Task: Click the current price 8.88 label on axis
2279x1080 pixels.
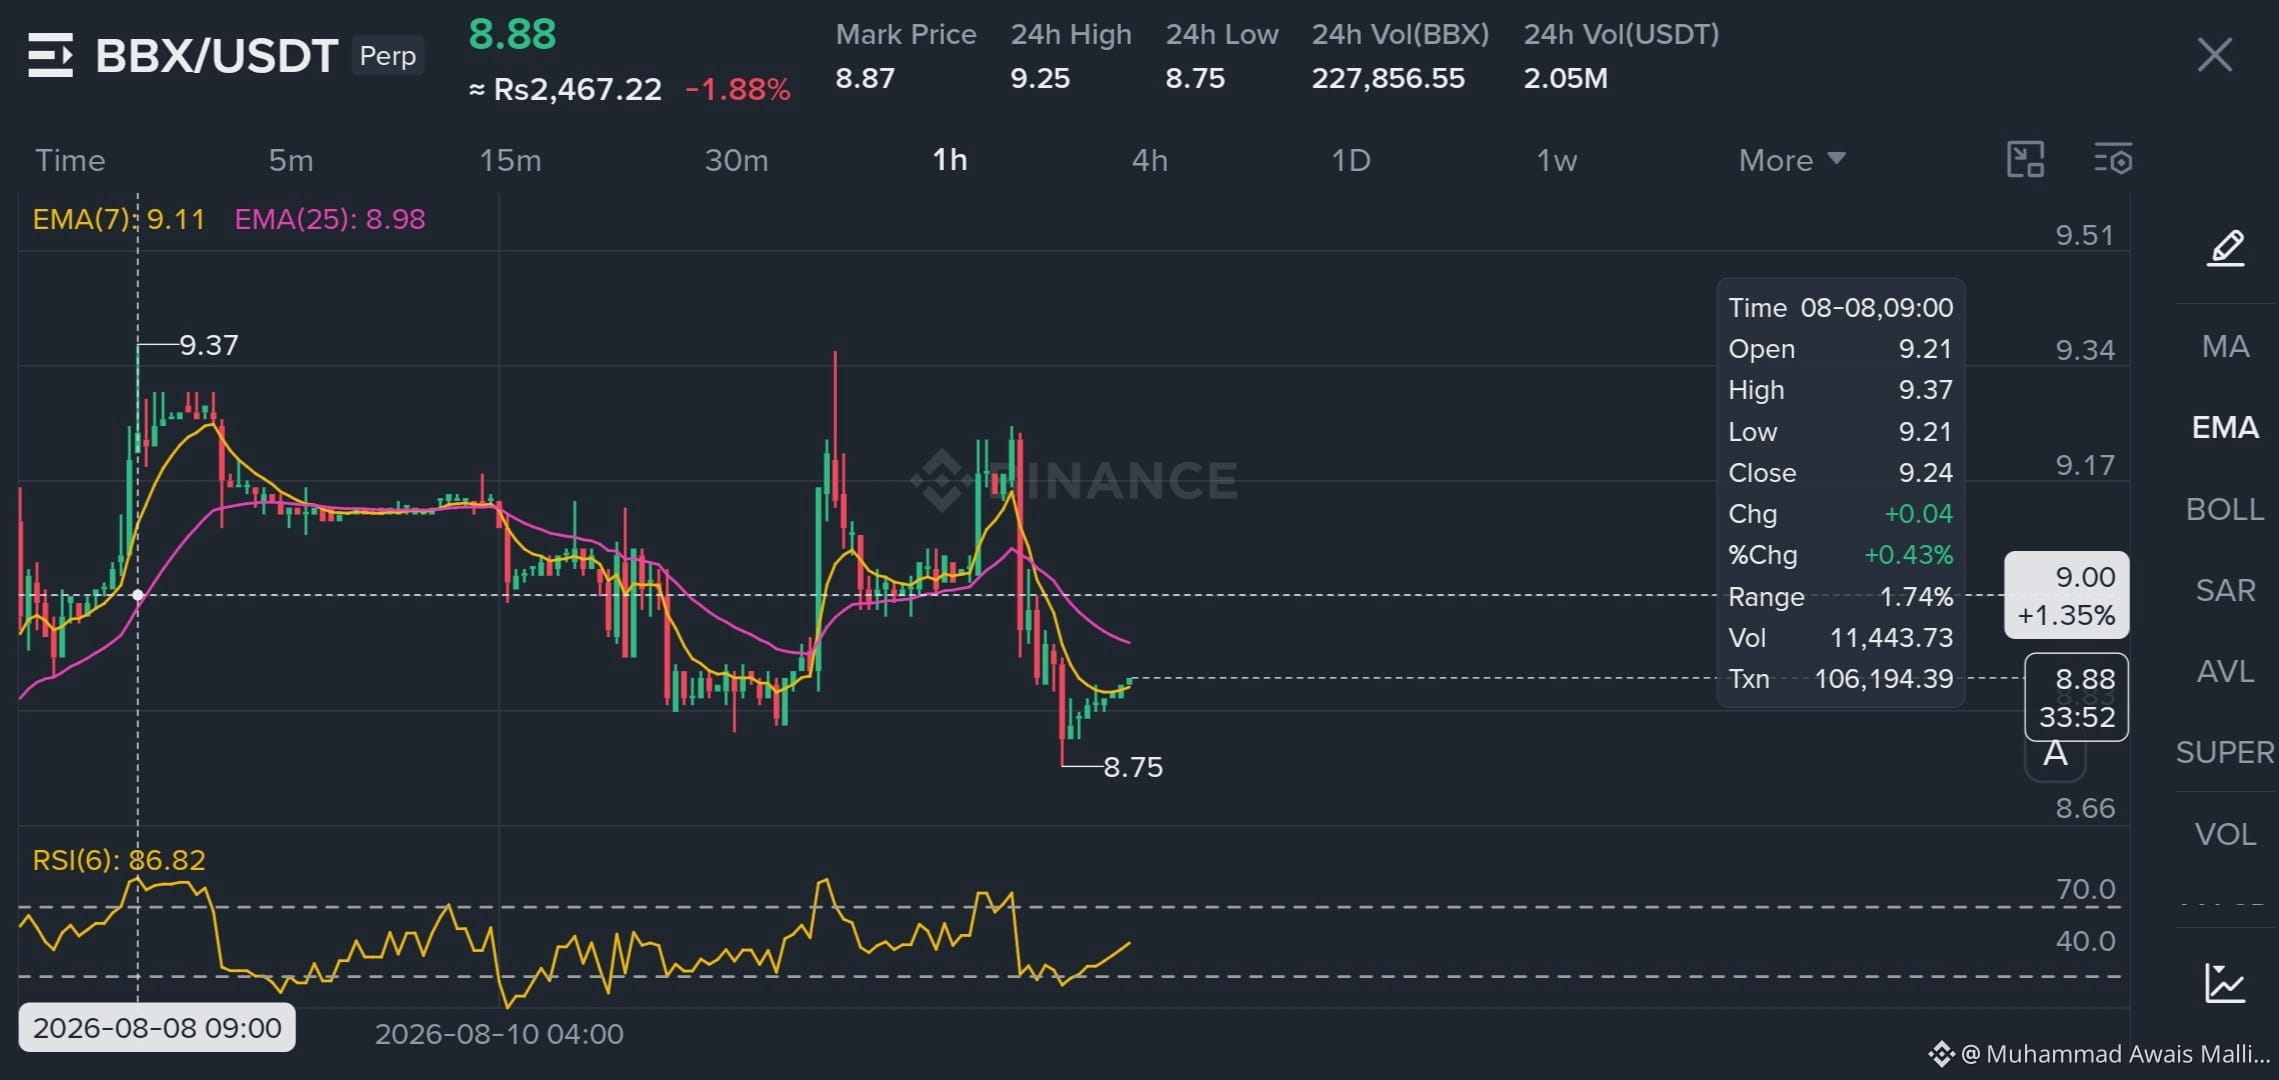Action: click(x=2076, y=697)
